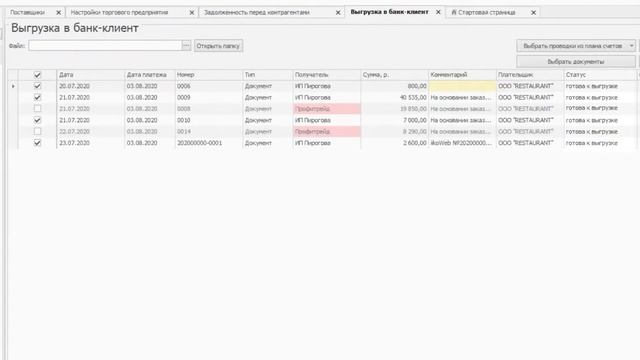Sort by the Комментарий column header
This screenshot has width=640, height=360.
pyautogui.click(x=462, y=75)
